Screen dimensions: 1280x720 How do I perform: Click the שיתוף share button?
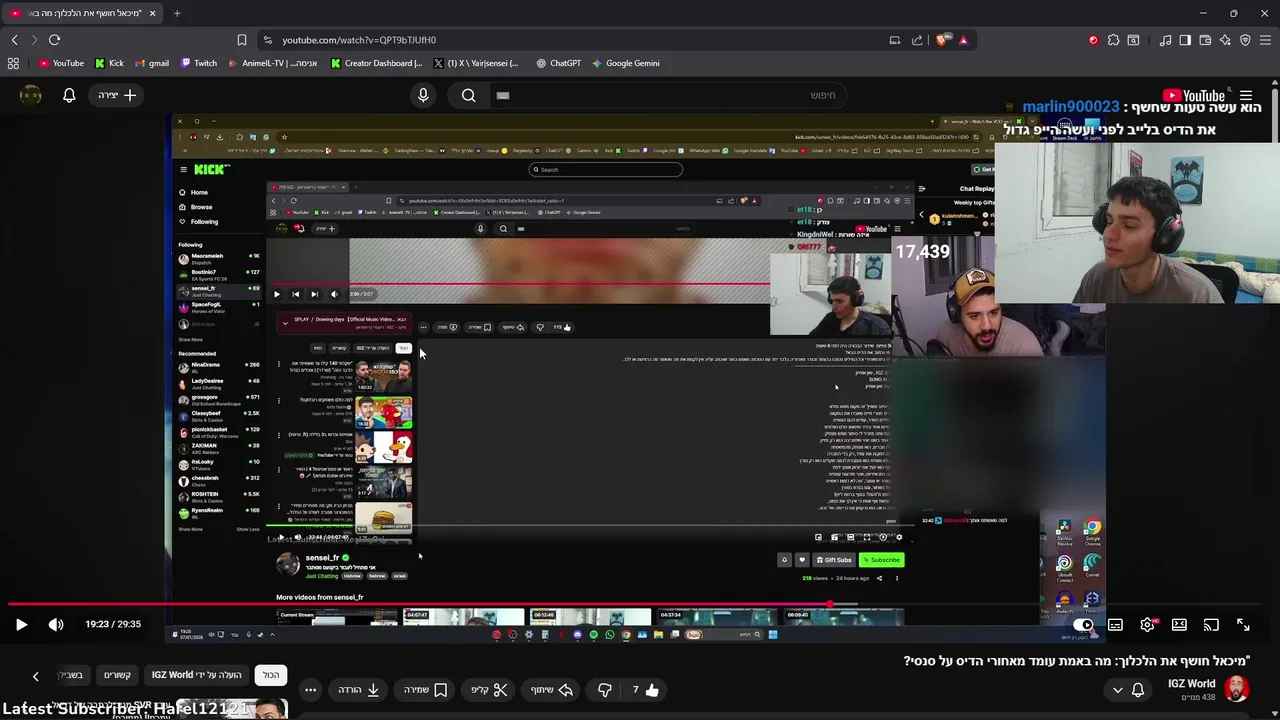click(x=551, y=690)
